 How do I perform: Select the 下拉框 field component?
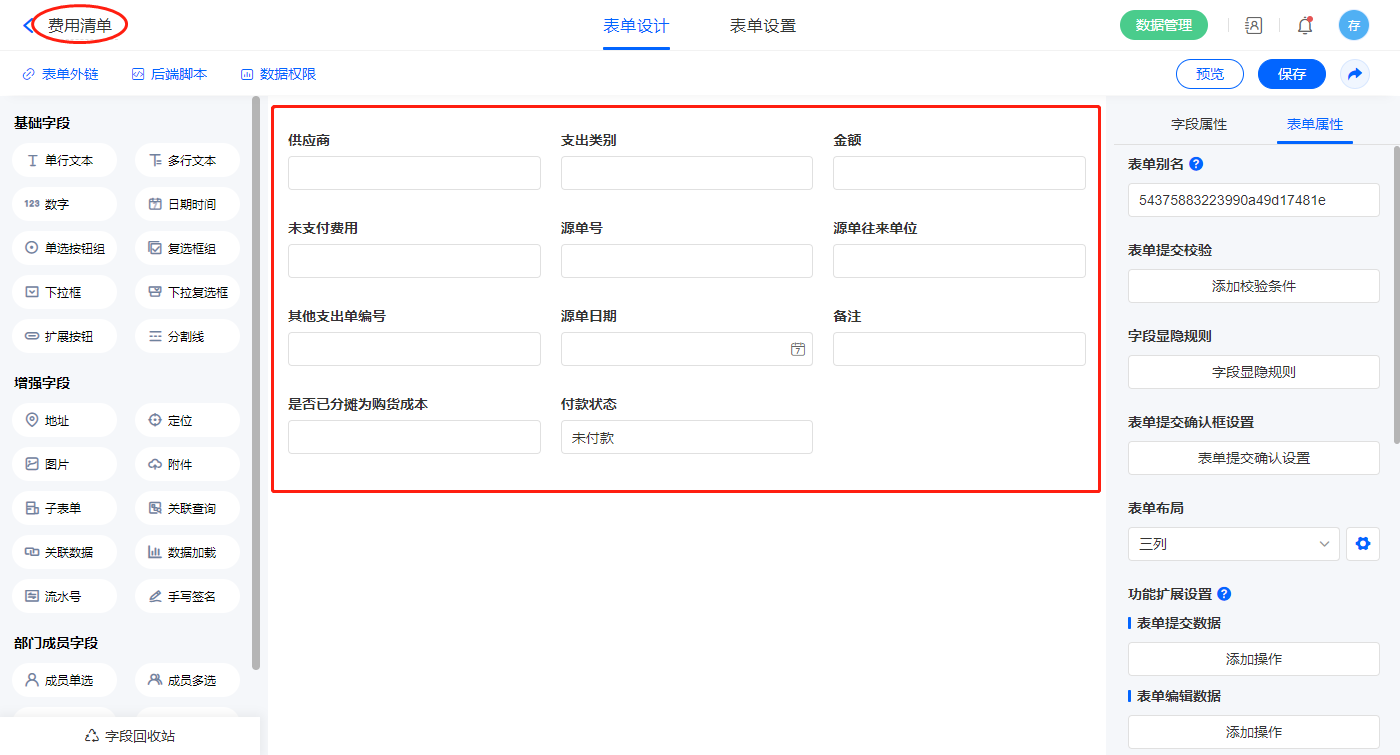65,292
